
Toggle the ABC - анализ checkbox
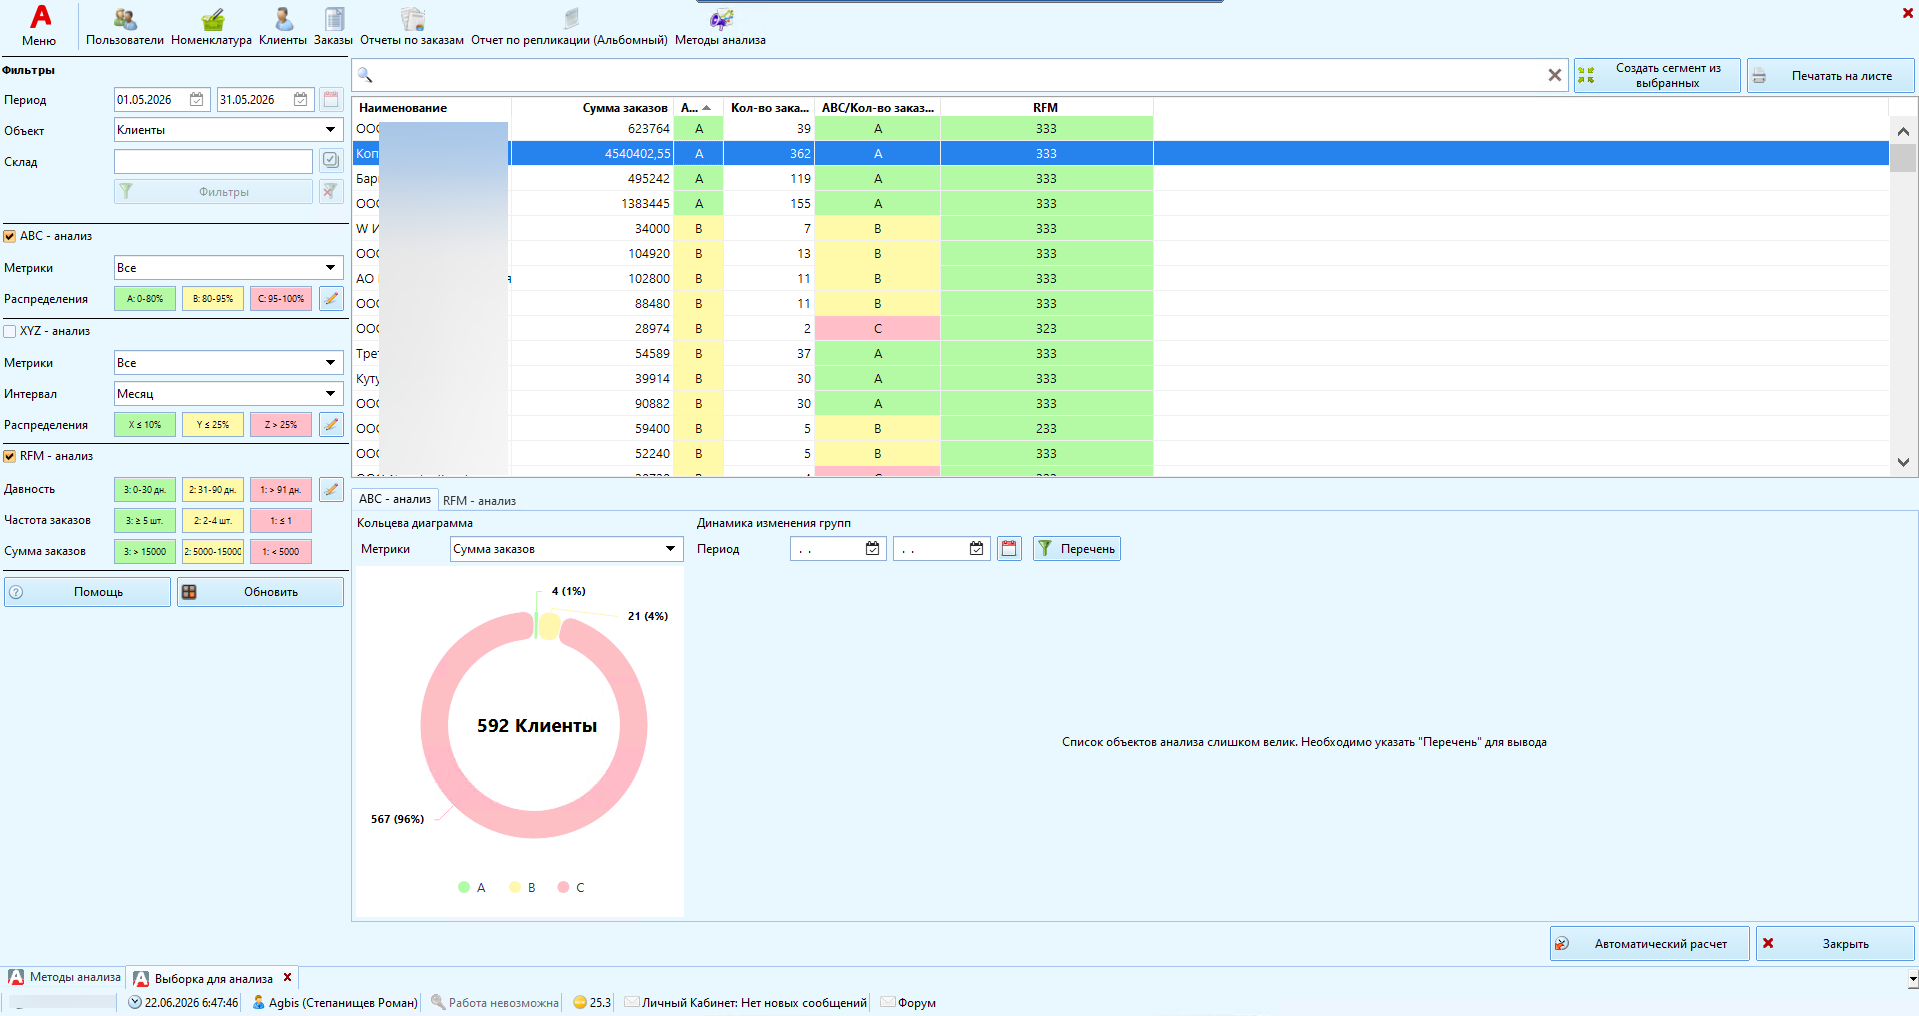10,236
